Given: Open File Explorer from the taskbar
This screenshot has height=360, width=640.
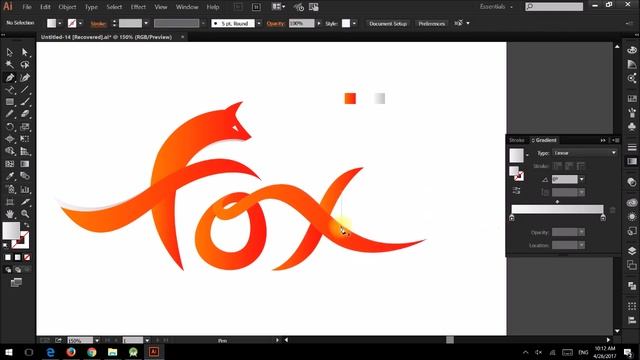Looking at the screenshot, I should (x=112, y=352).
